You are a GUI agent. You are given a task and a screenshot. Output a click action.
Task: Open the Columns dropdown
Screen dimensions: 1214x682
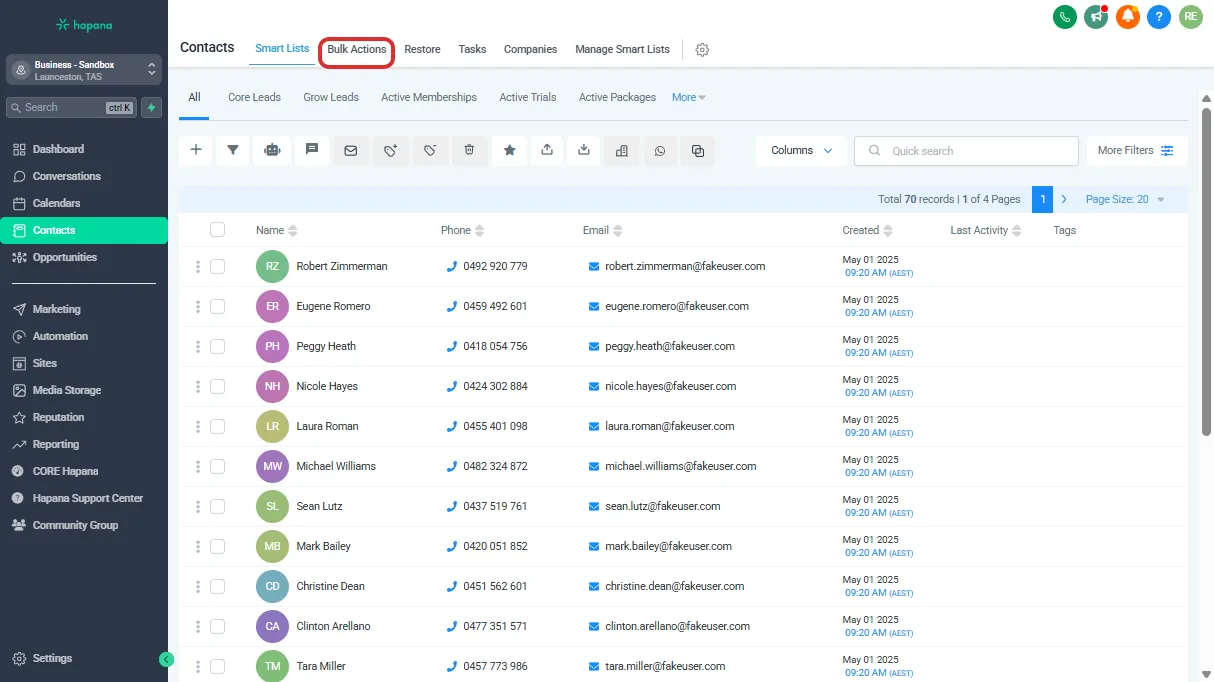[x=801, y=151]
